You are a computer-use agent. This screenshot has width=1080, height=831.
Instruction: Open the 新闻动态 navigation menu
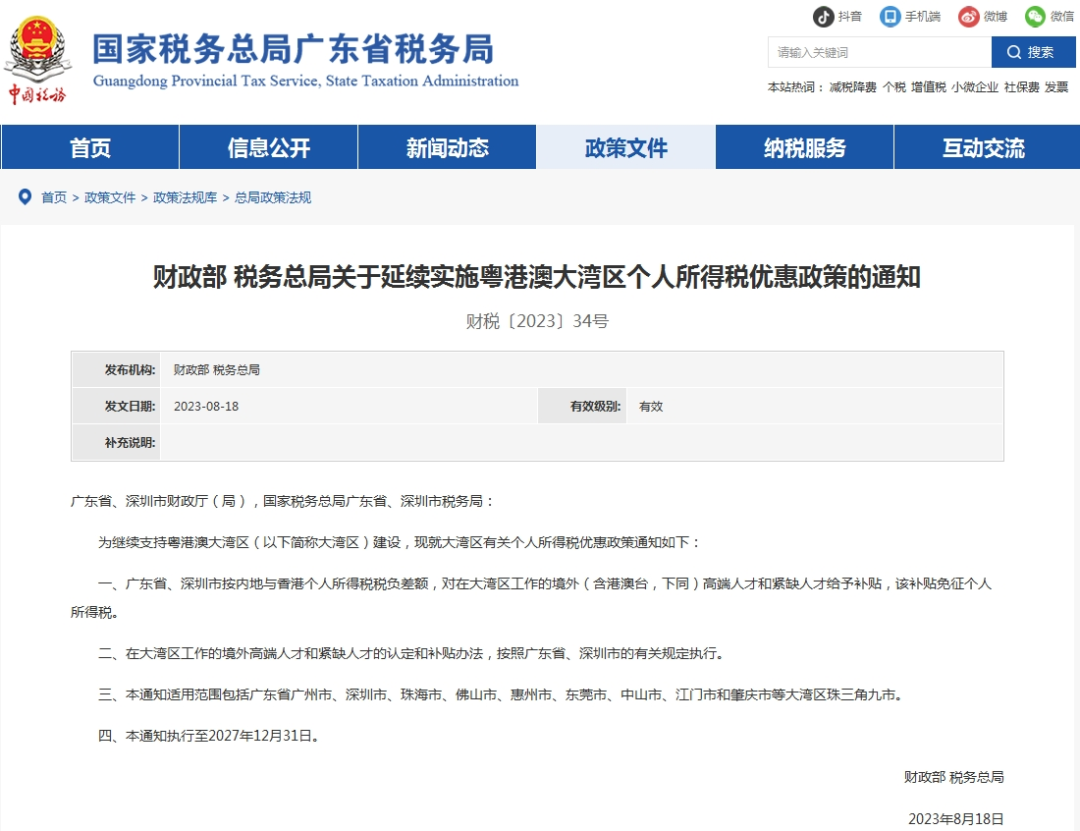[447, 146]
